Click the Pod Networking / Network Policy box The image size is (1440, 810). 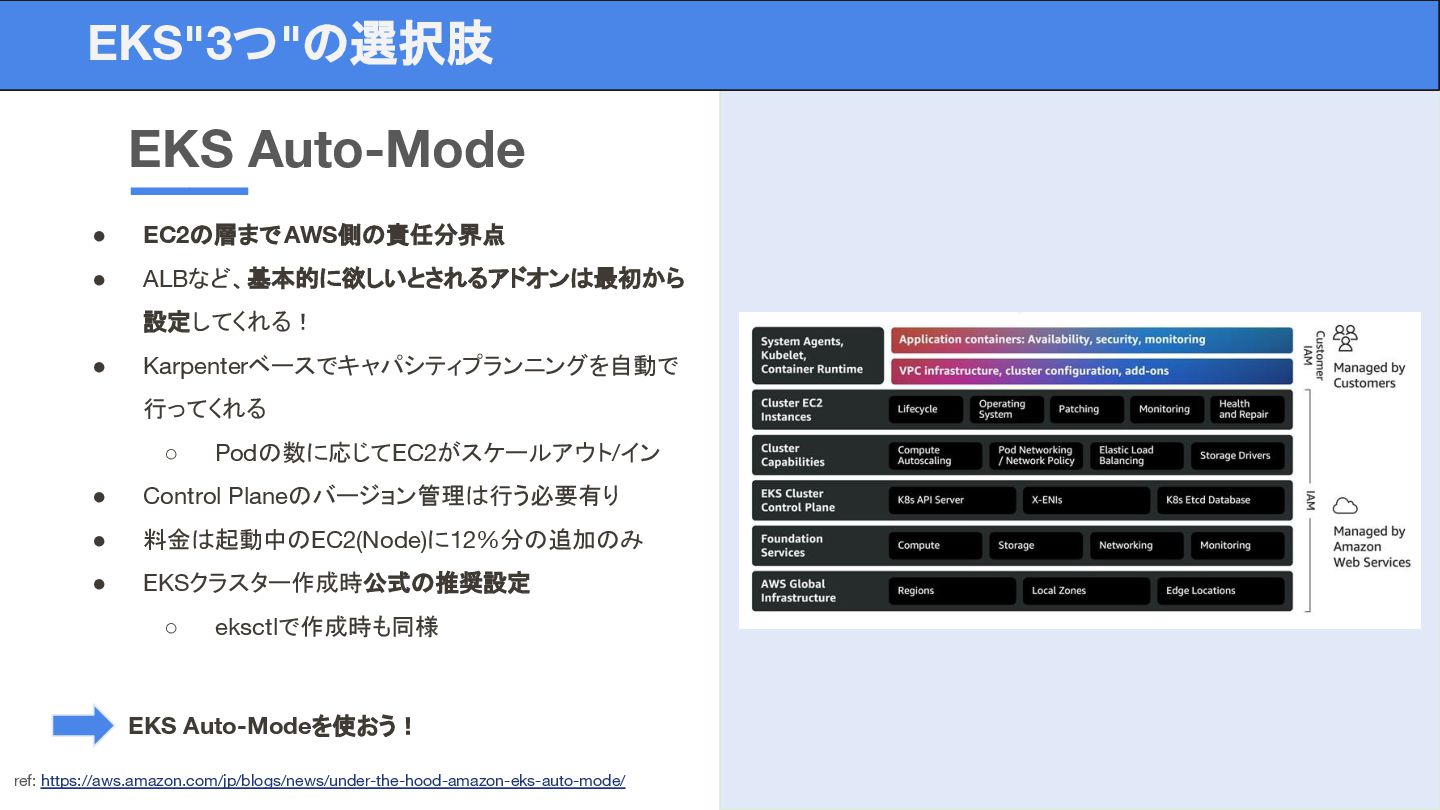pyautogui.click(x=1037, y=455)
